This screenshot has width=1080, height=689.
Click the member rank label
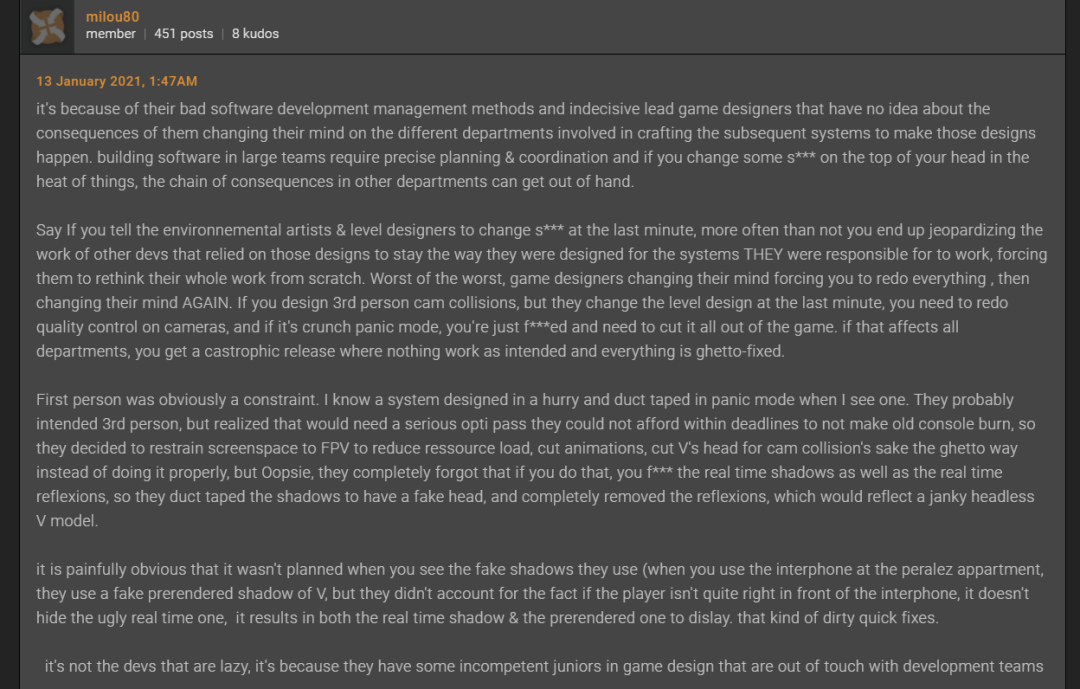[x=110, y=34]
